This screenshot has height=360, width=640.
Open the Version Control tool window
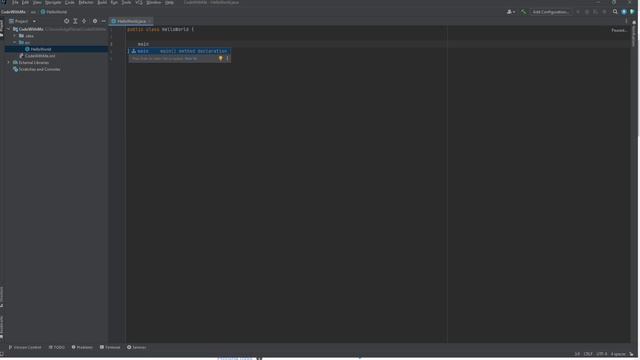point(25,347)
